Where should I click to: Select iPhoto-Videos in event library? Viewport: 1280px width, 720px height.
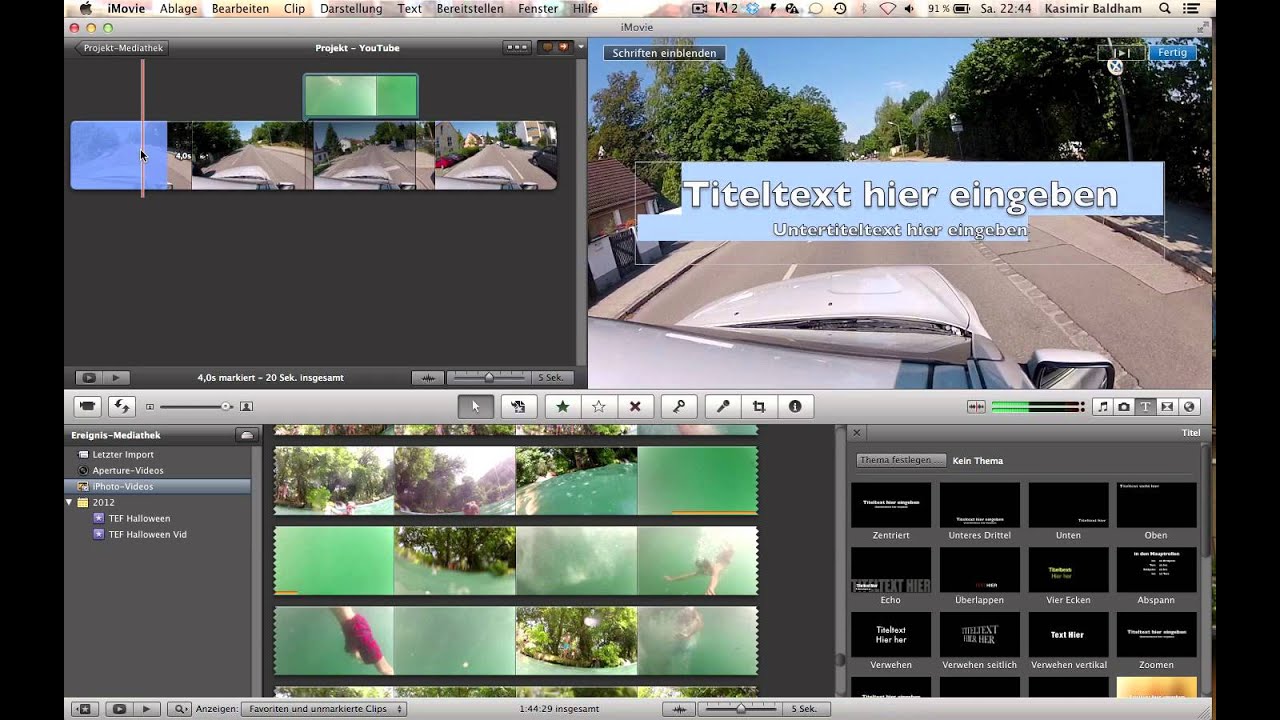tap(123, 486)
